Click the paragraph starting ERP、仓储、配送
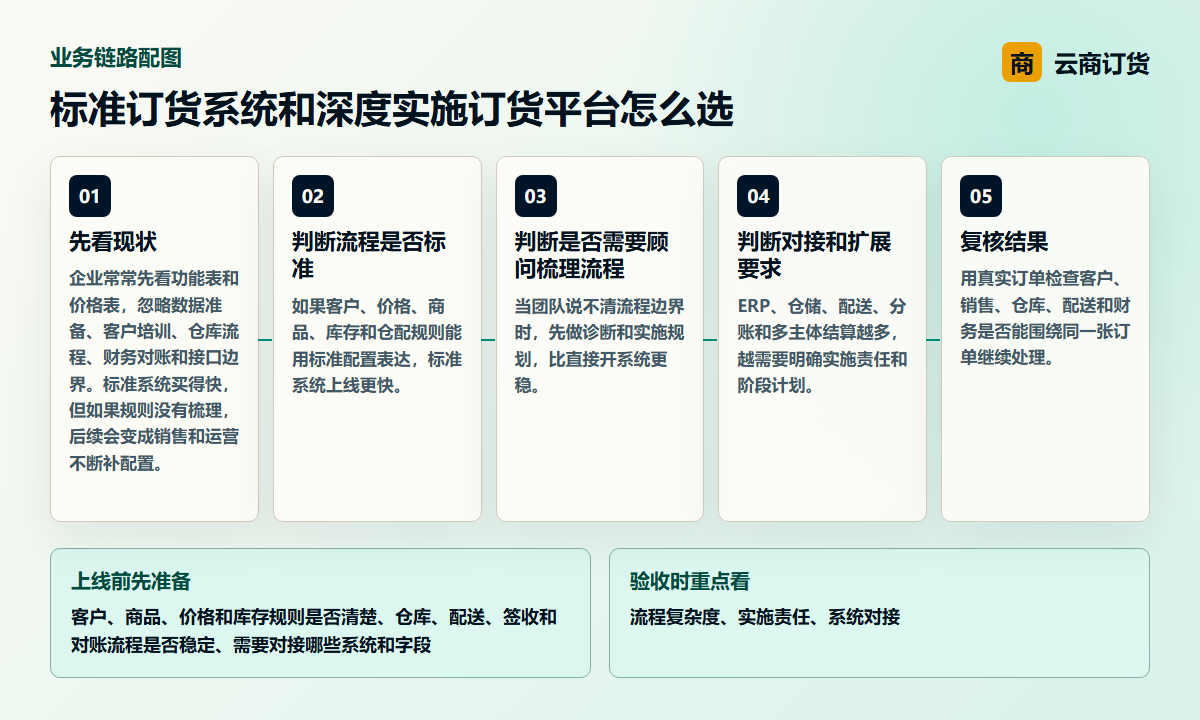 tap(822, 346)
